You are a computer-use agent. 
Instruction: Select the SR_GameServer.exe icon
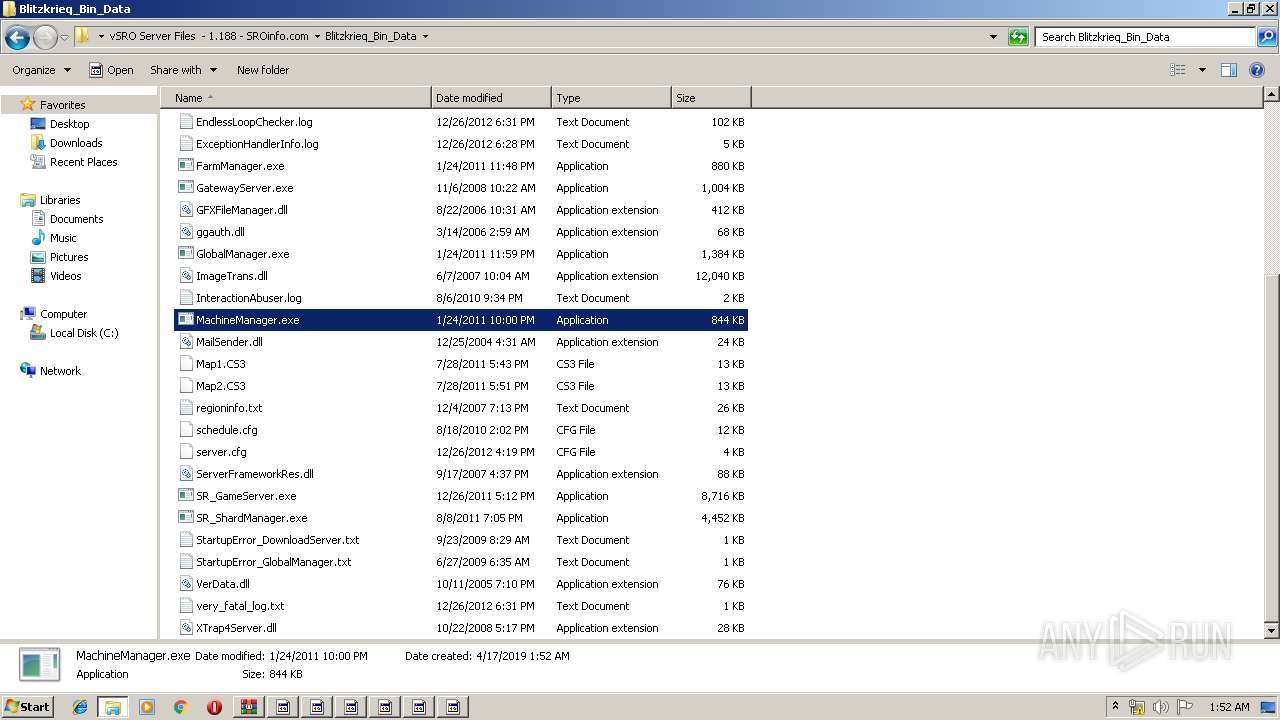click(185, 496)
